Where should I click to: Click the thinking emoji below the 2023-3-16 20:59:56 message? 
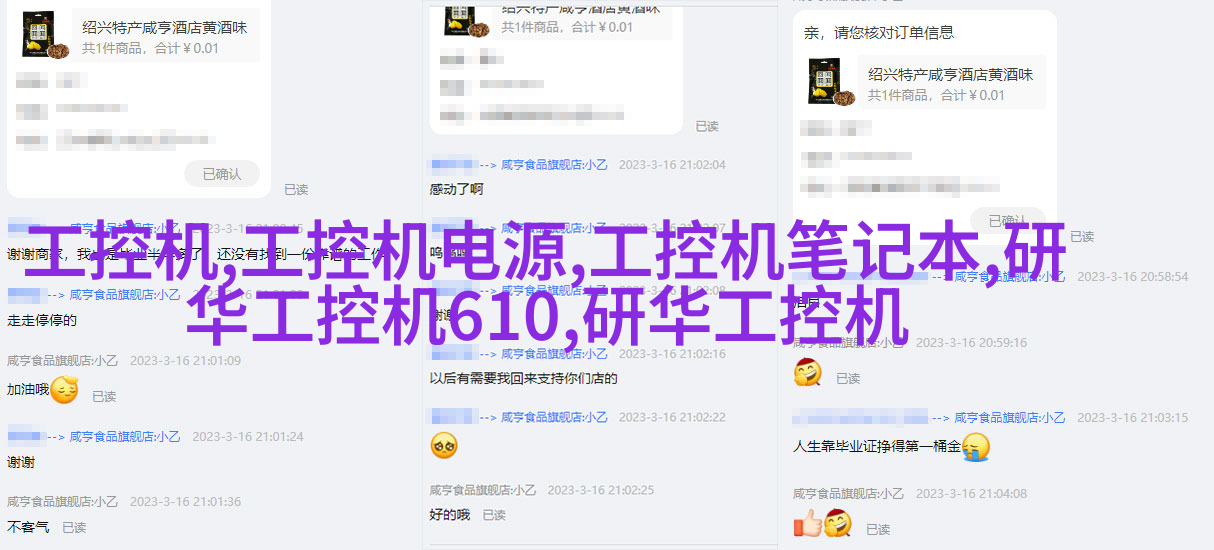pyautogui.click(x=808, y=373)
